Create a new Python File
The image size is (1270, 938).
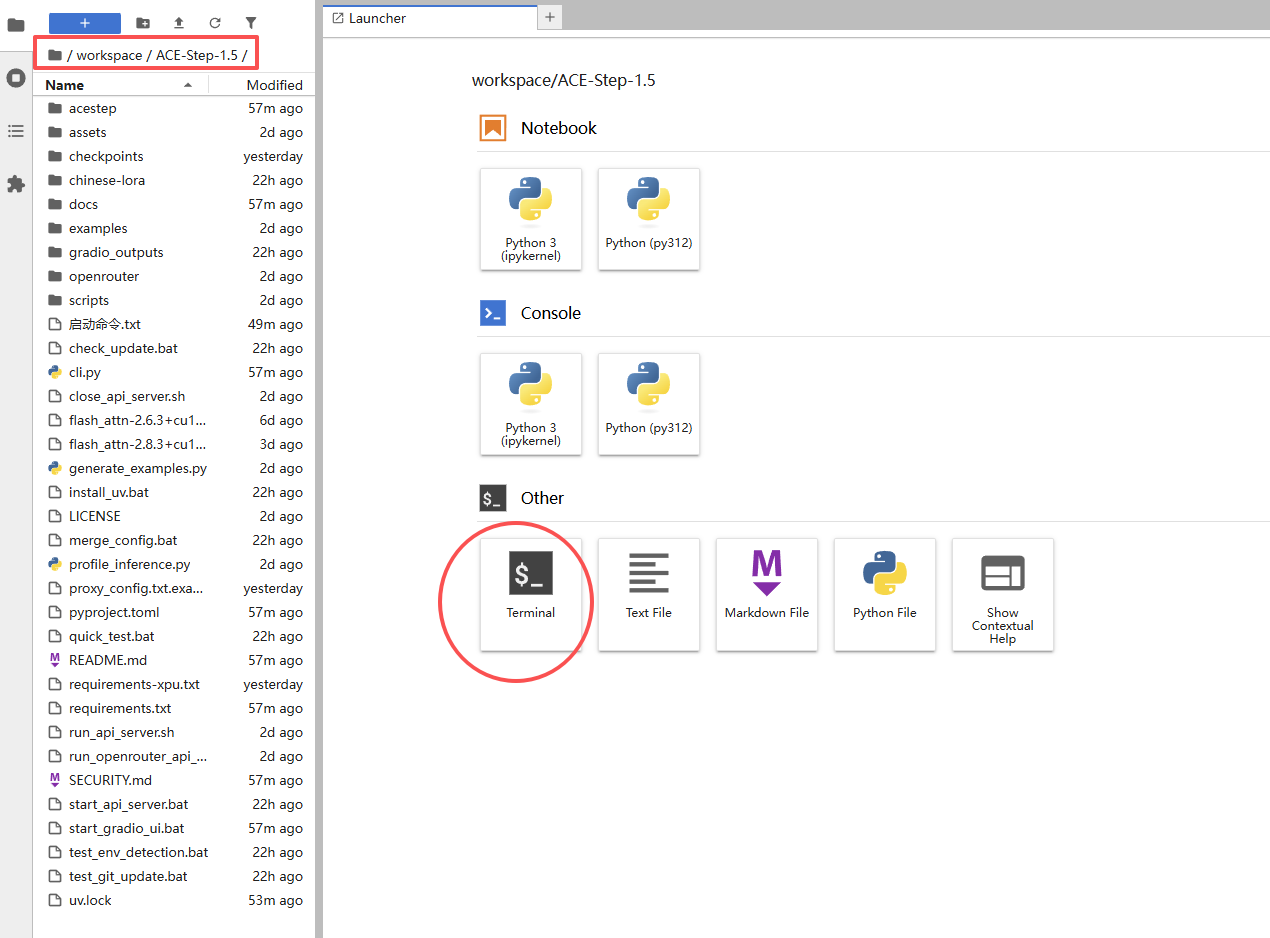point(884,594)
